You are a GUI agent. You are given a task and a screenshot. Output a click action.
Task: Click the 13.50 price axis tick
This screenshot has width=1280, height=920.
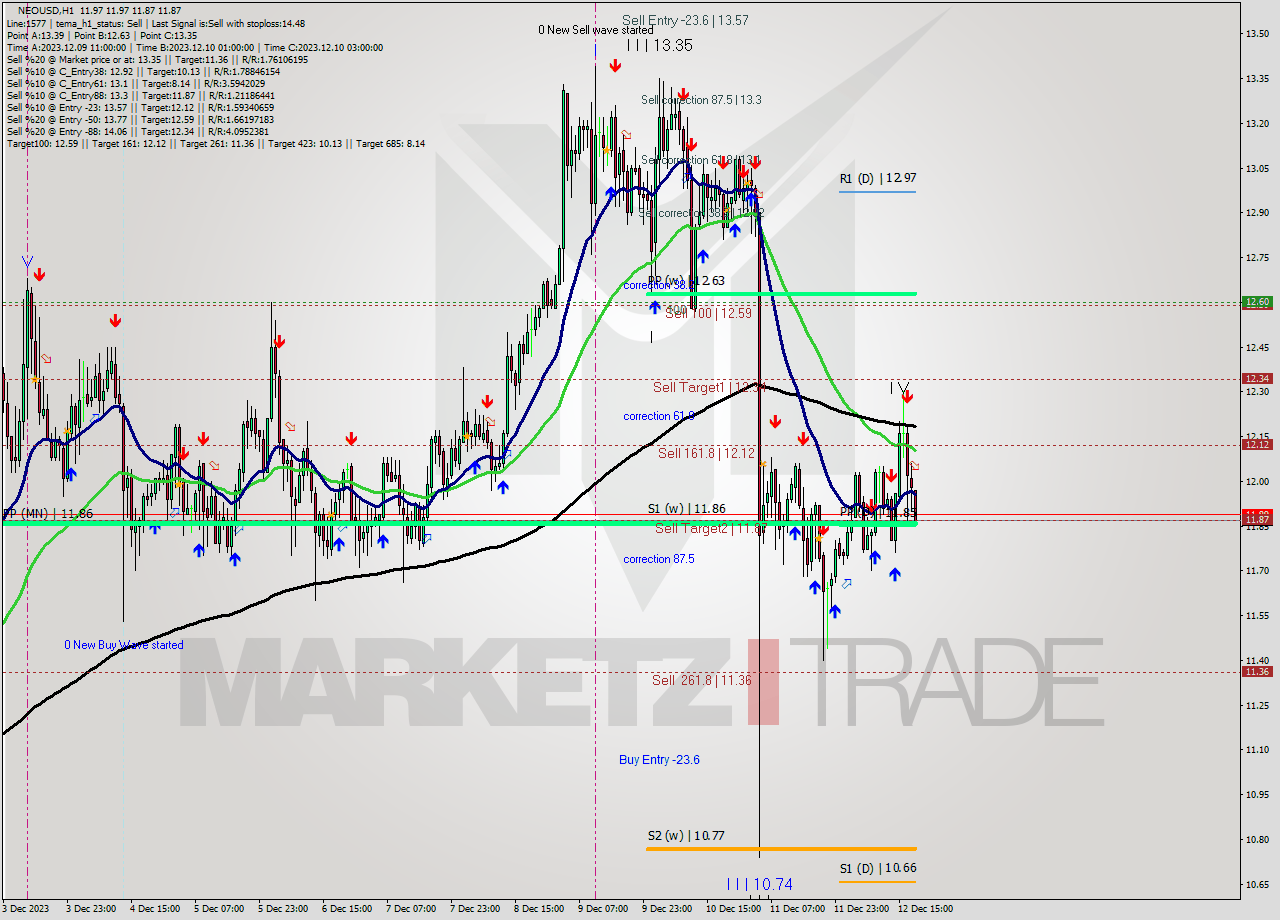[x=1257, y=34]
